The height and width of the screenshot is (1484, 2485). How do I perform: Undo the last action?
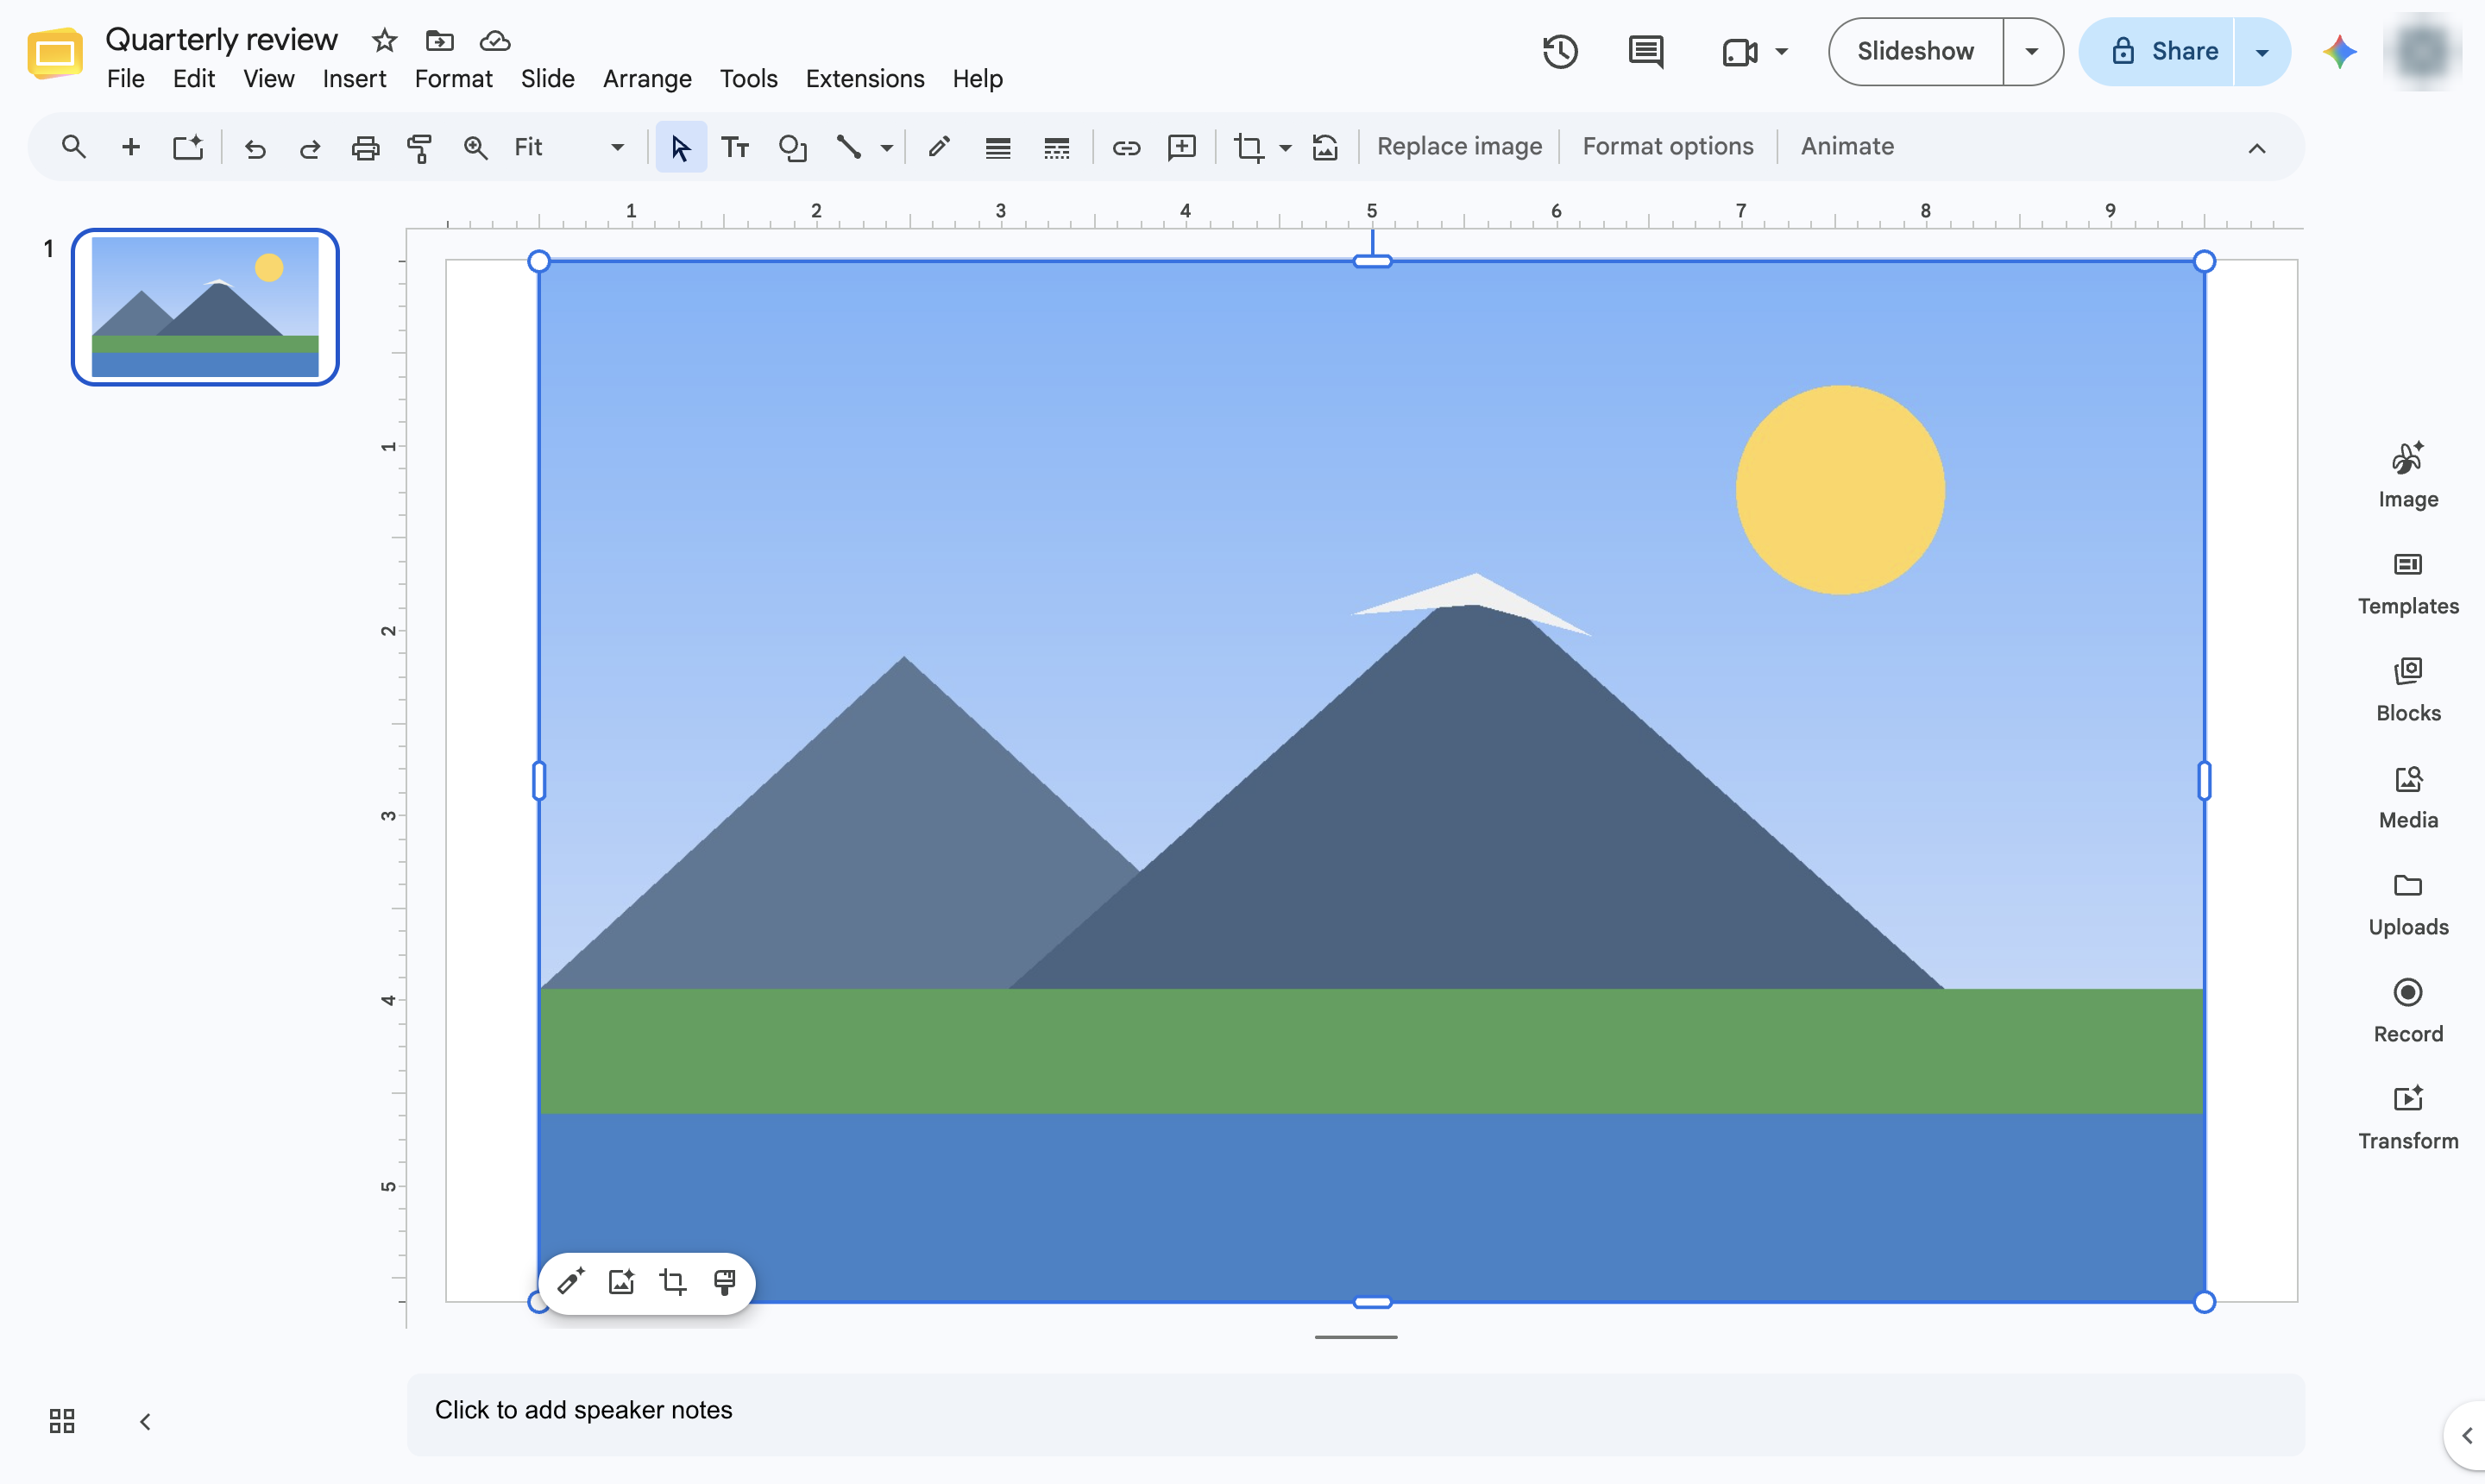255,148
